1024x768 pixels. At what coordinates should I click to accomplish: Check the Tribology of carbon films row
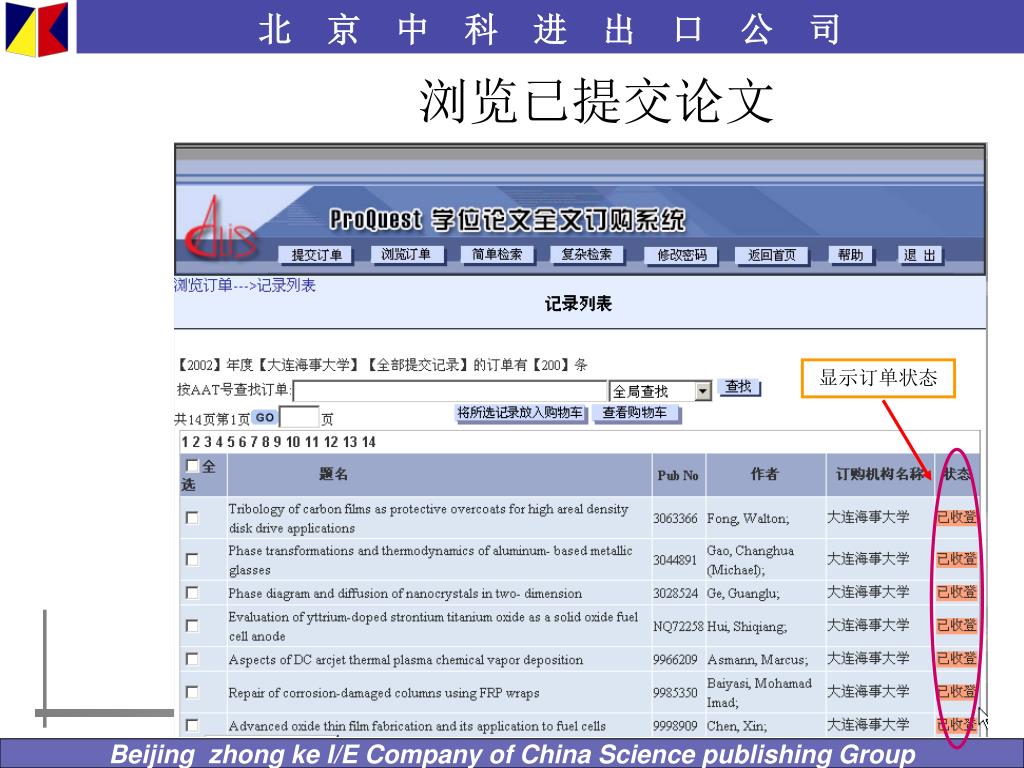(x=192, y=518)
